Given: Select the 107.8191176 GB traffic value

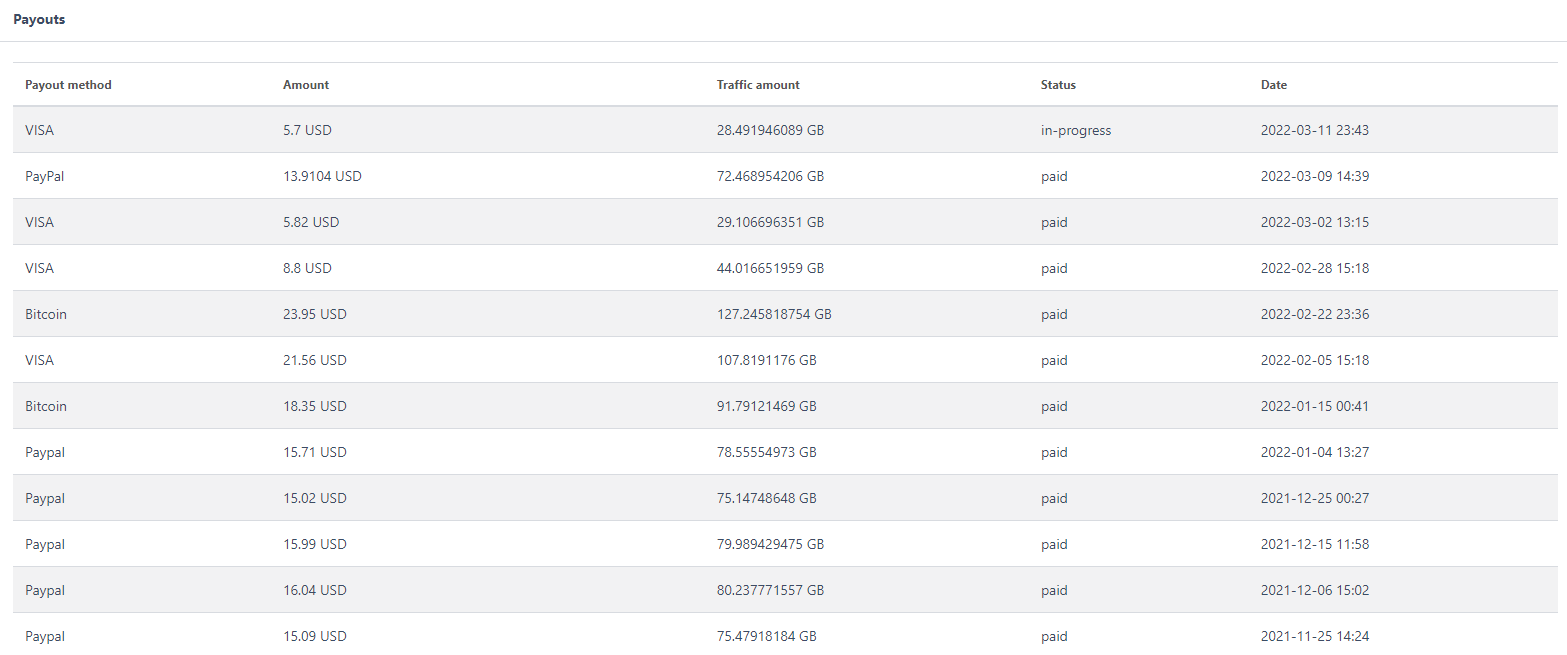Looking at the screenshot, I should [x=767, y=360].
